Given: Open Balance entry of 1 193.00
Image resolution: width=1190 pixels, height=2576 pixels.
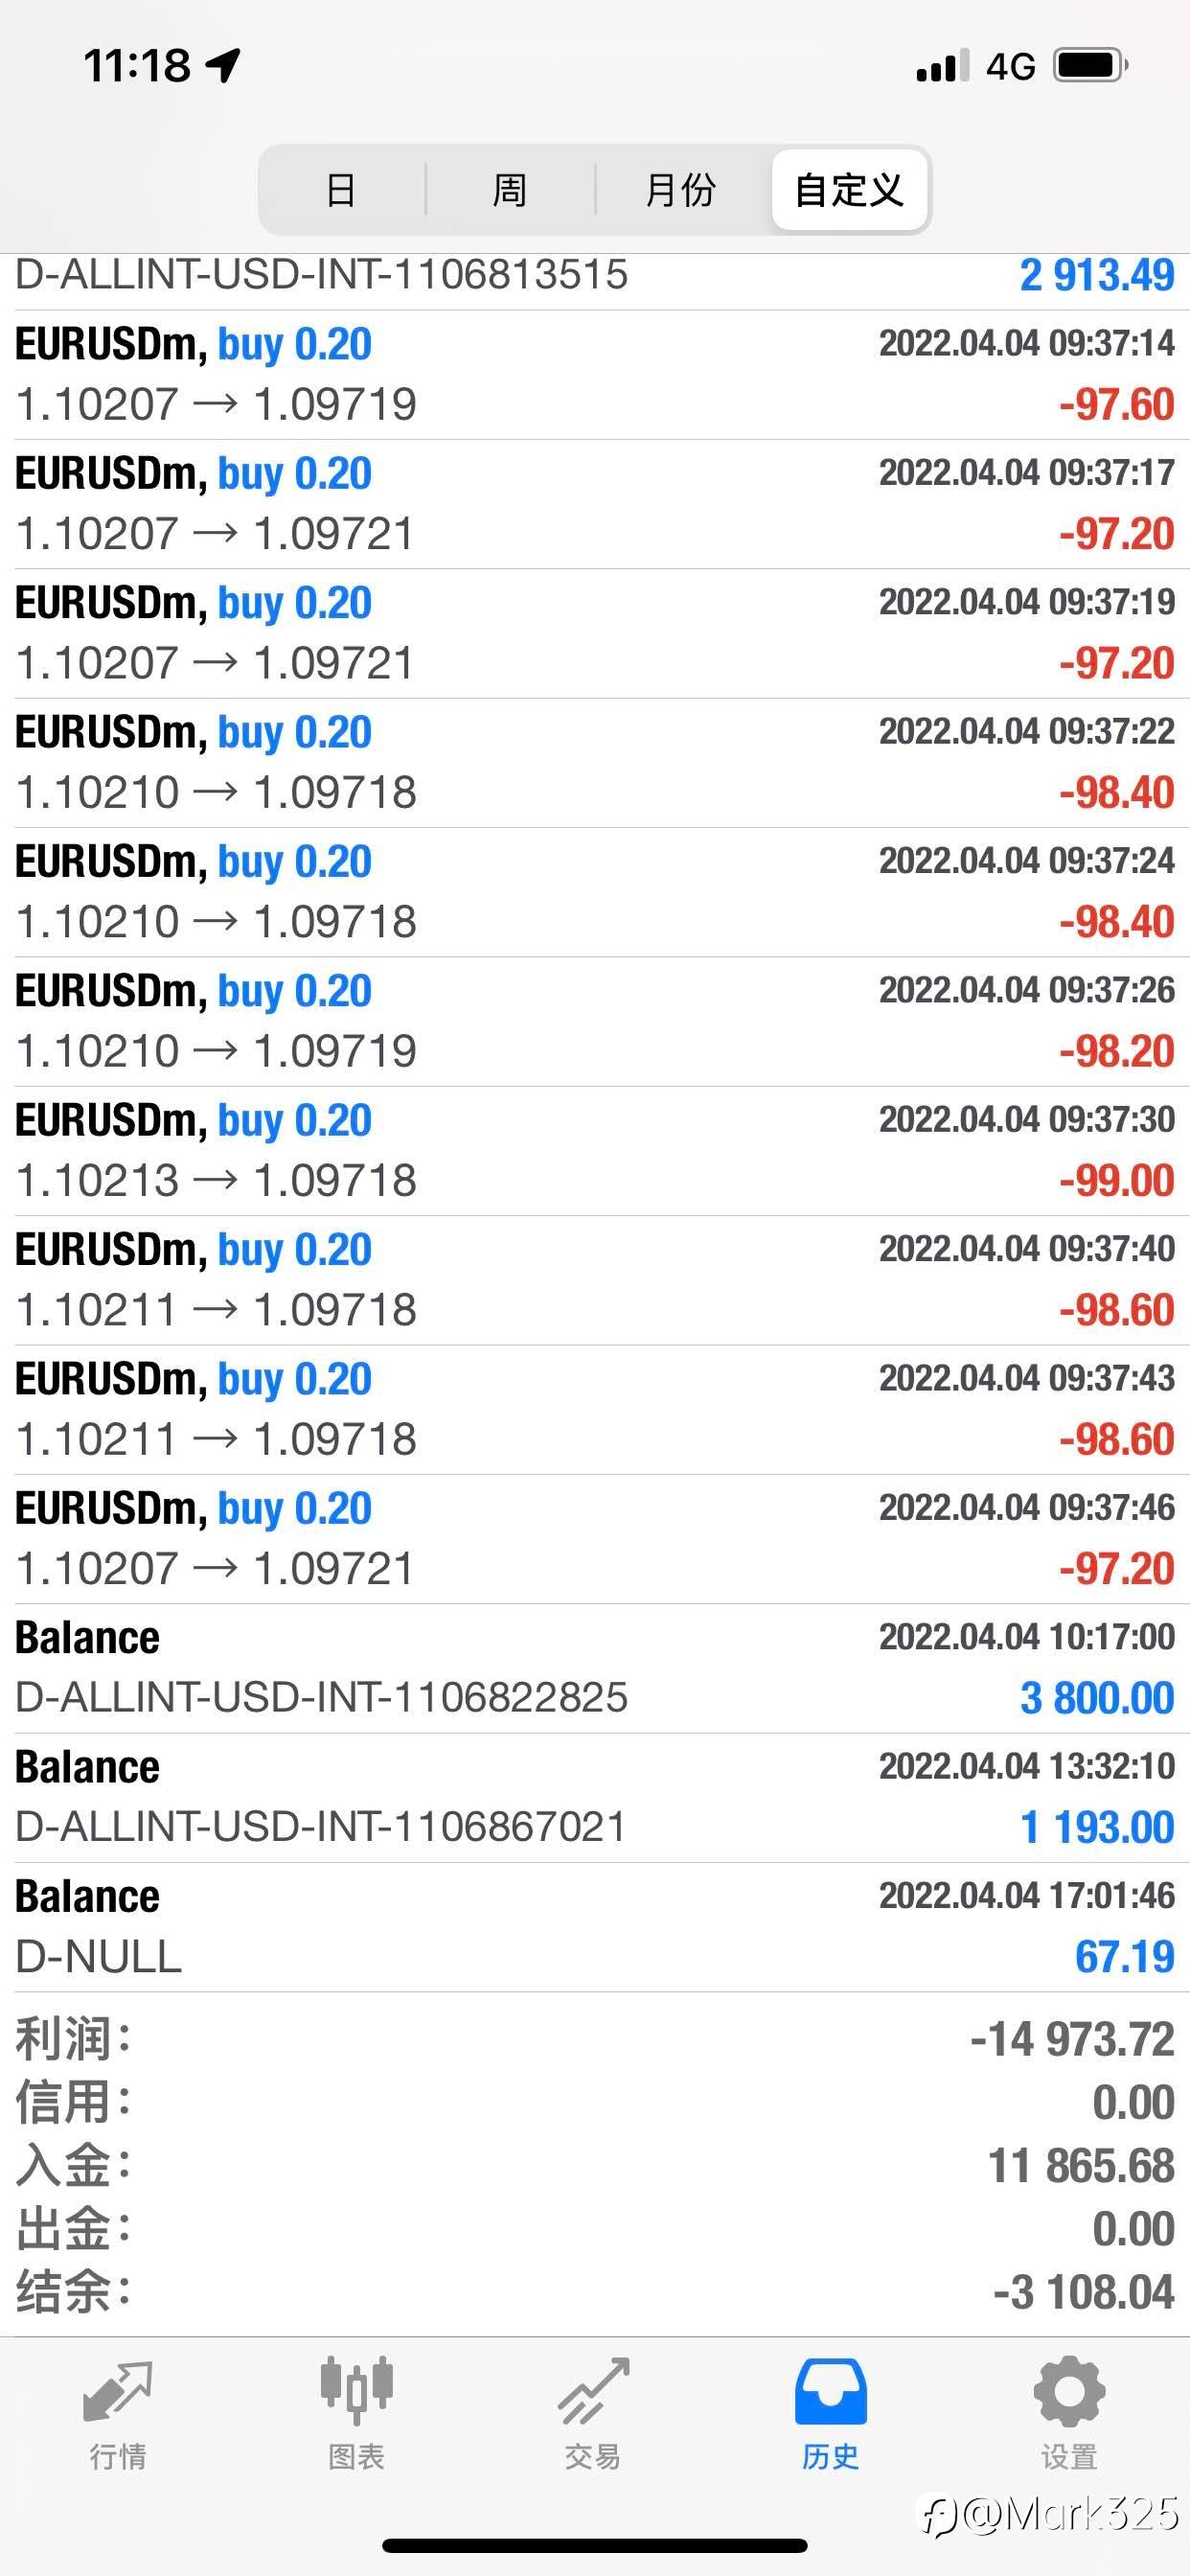Looking at the screenshot, I should click(595, 1797).
